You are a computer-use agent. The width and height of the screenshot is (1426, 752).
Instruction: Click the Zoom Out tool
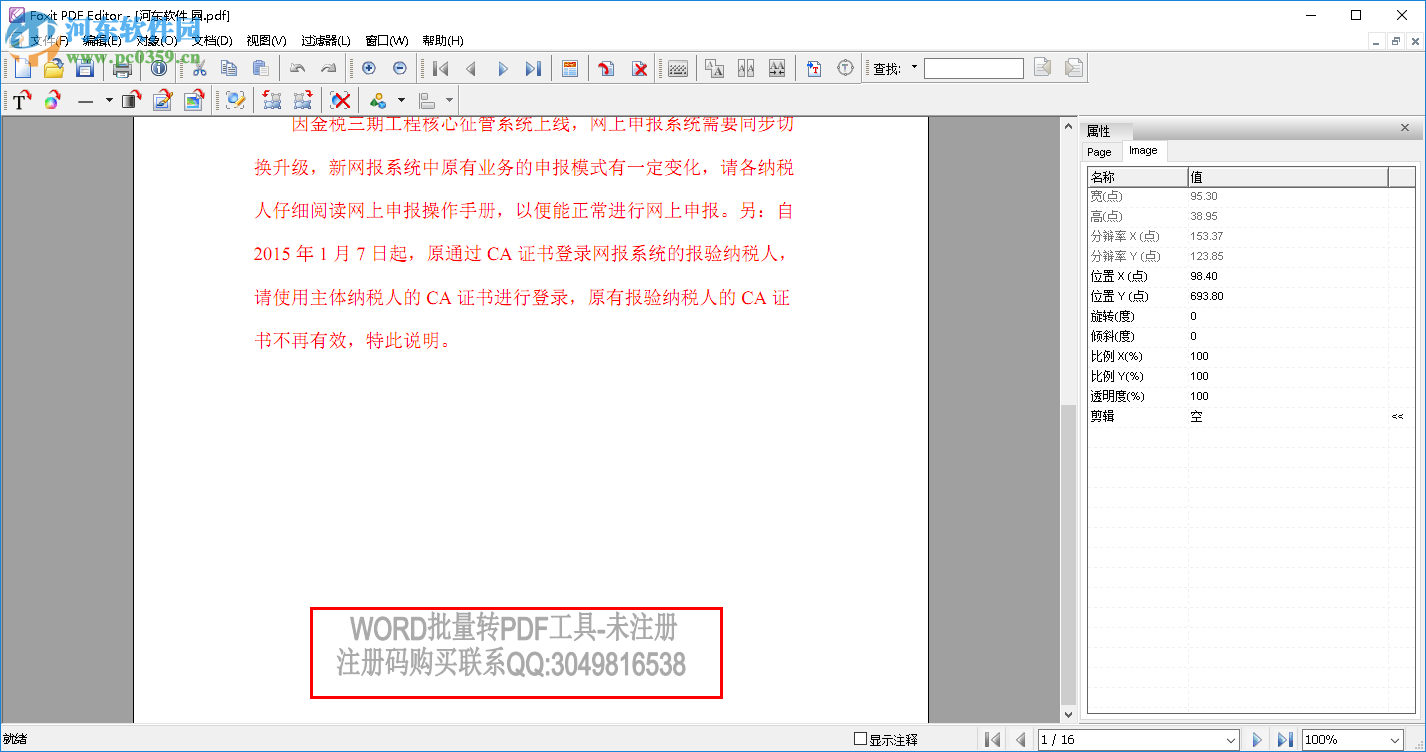pyautogui.click(x=398, y=68)
